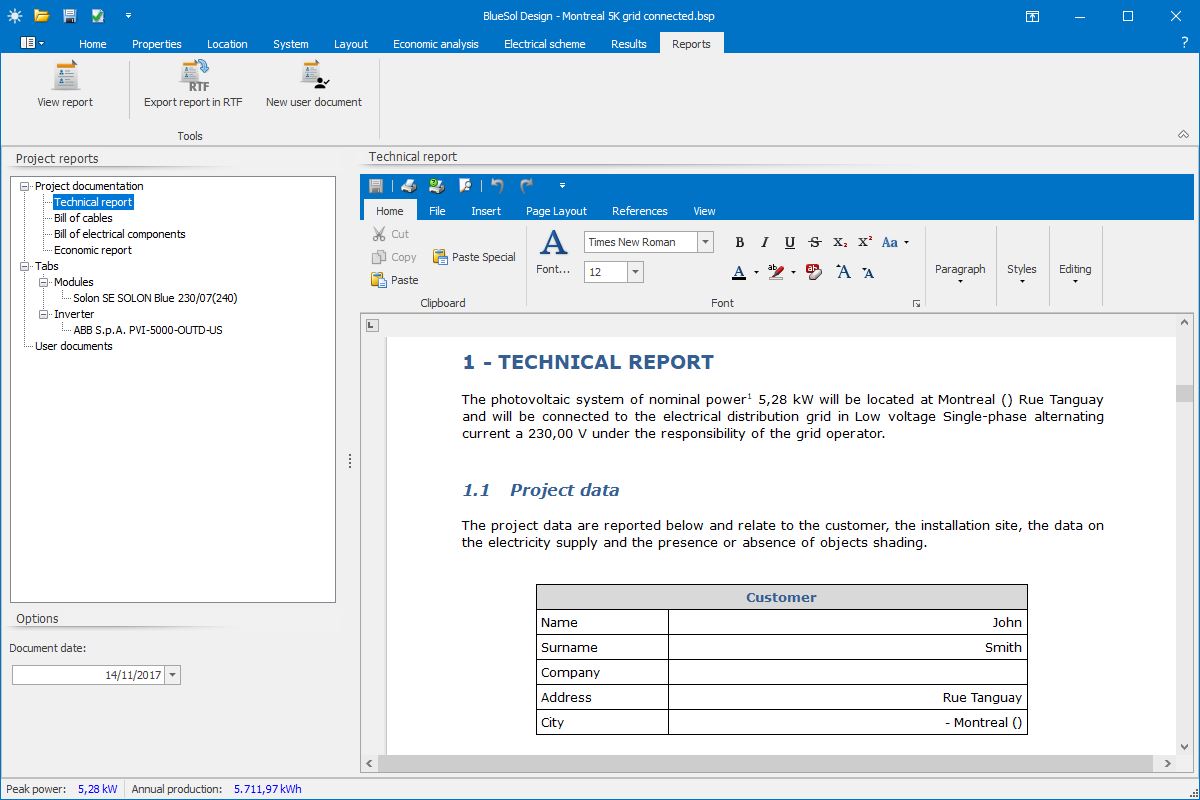Image resolution: width=1200 pixels, height=800 pixels.
Task: Open the Results tab
Action: [x=628, y=44]
